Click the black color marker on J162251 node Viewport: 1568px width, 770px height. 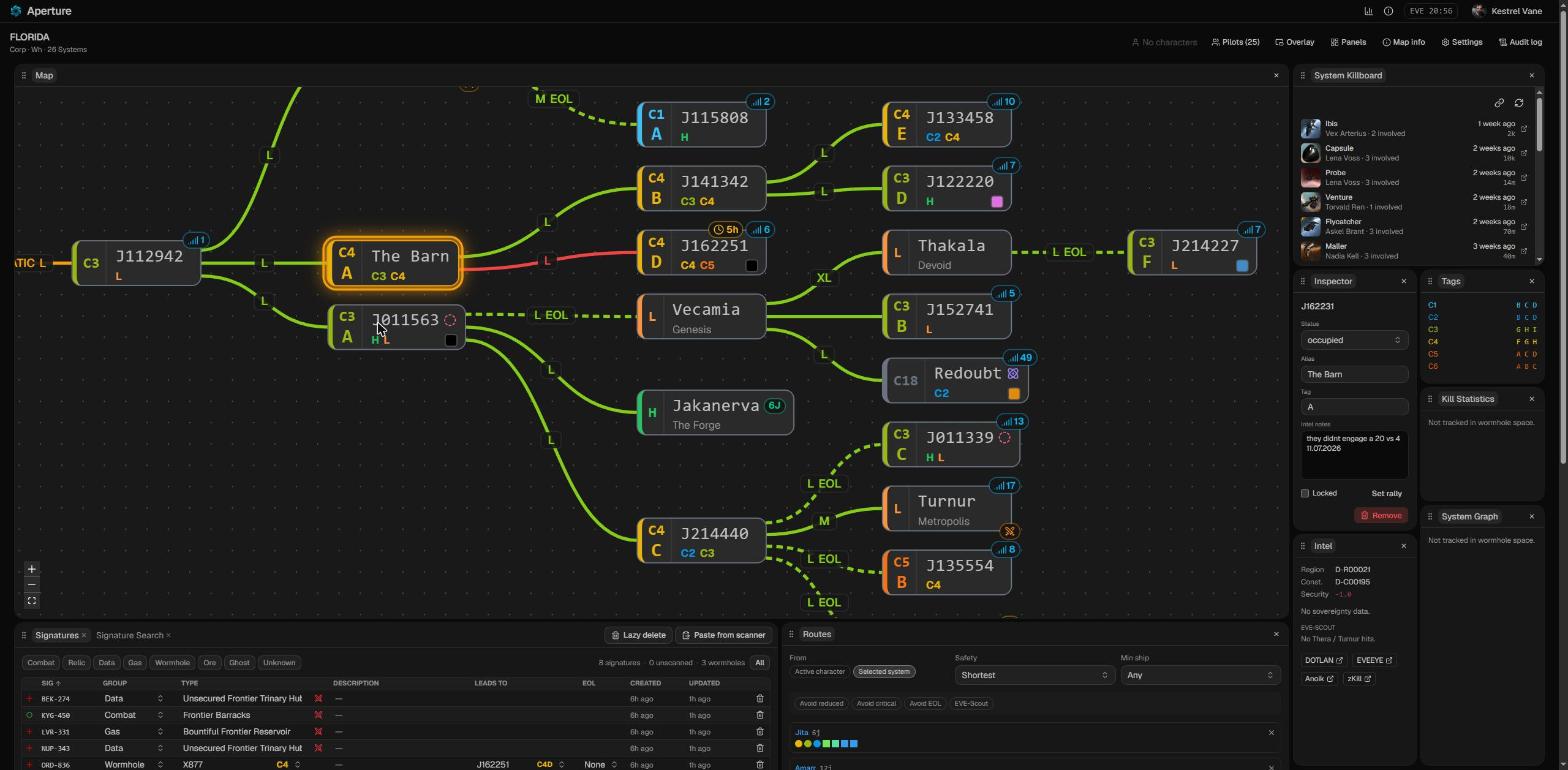pos(752,266)
